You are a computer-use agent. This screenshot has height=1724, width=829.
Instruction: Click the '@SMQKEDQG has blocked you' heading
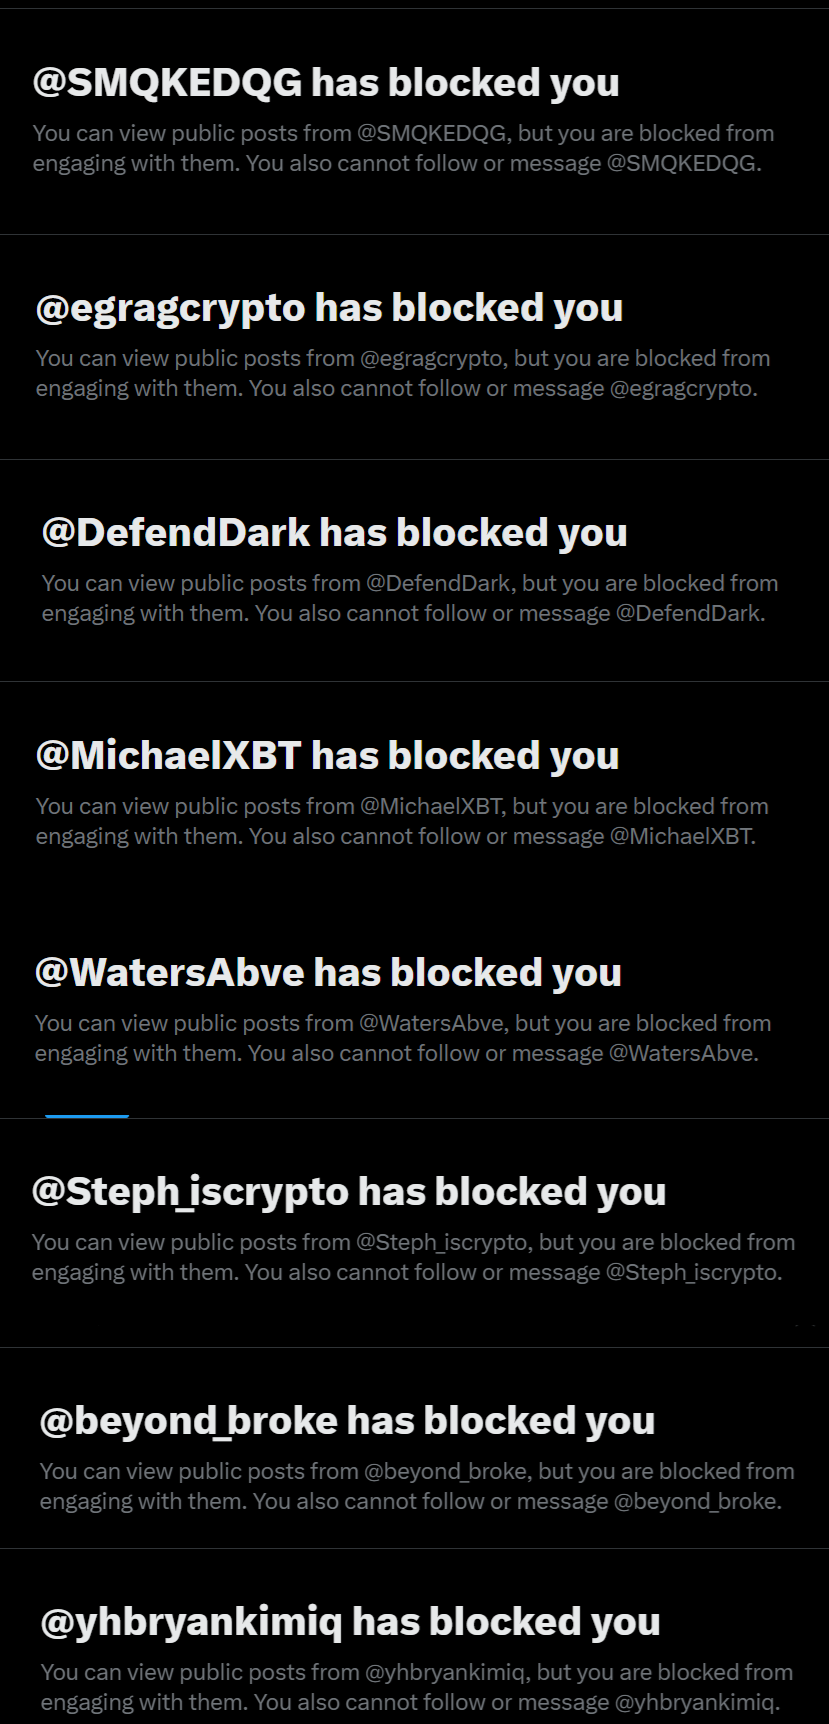326,83
